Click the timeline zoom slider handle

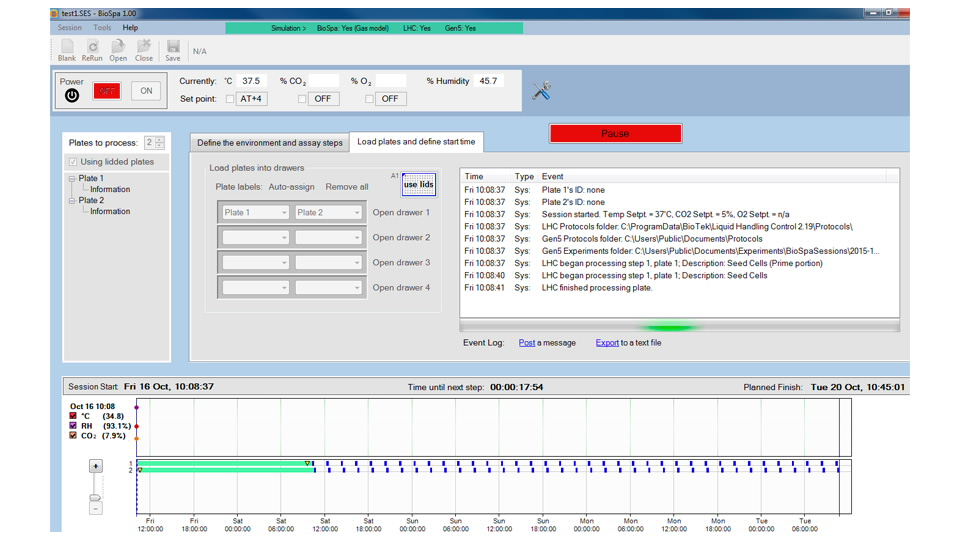95,497
